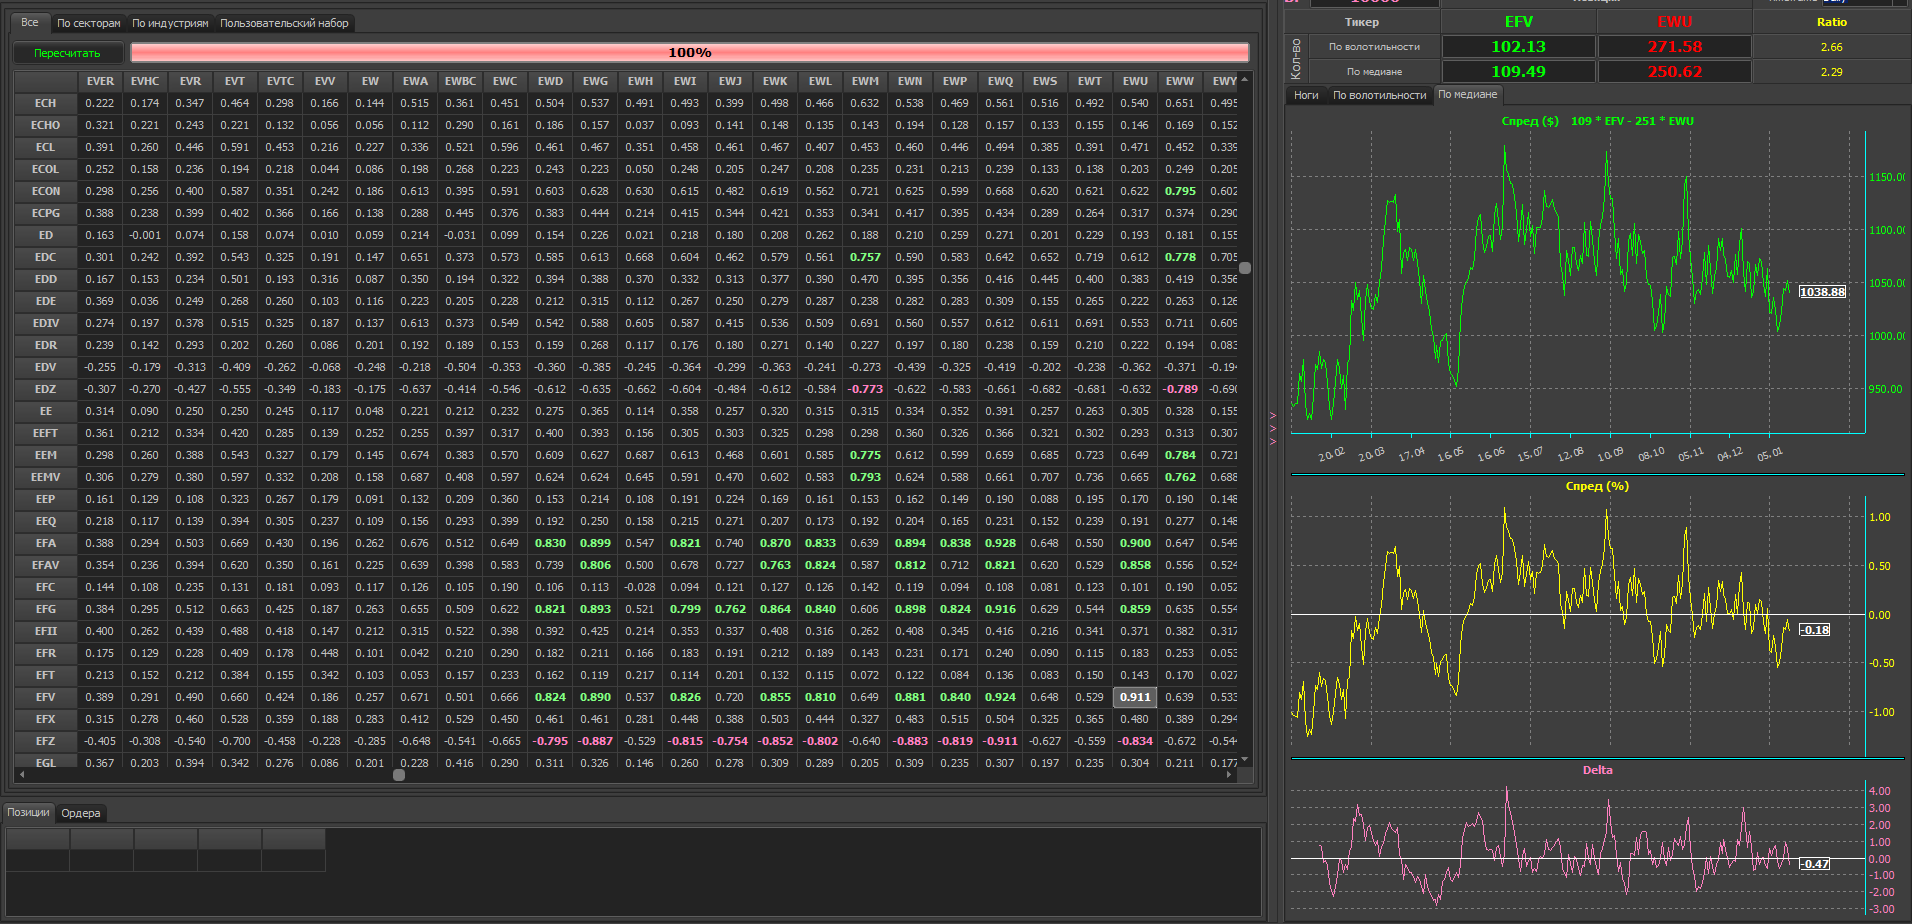Click the EWW column header

click(1180, 81)
